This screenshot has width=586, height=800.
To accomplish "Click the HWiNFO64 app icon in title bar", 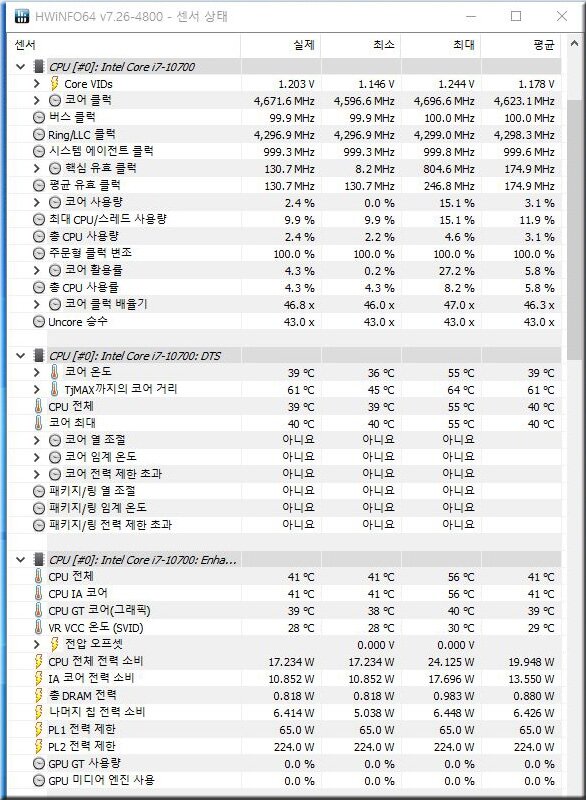I will click(21, 16).
